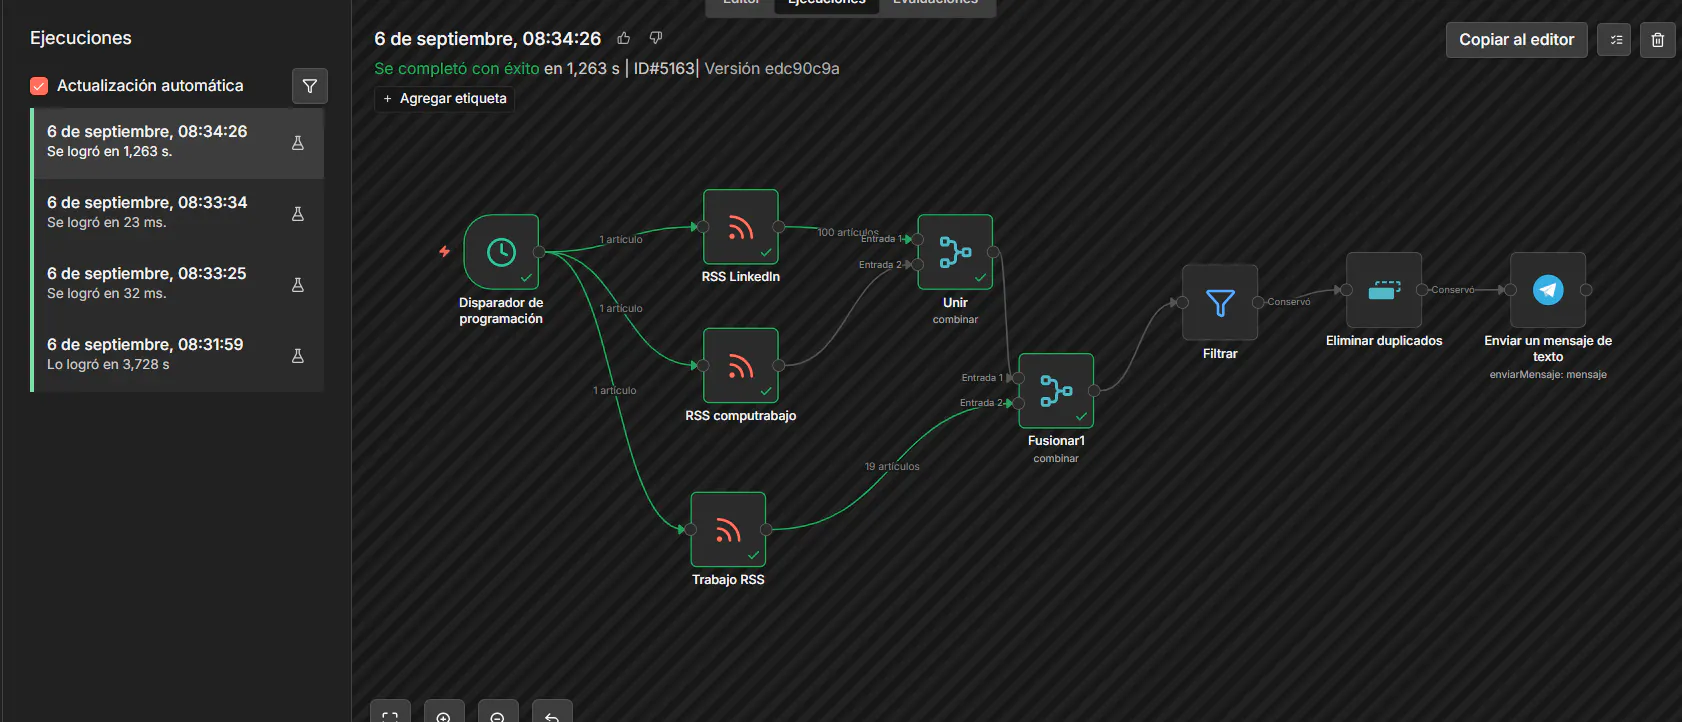Click the Ejecuciones sidebar heading
This screenshot has height=722, width=1682.
(81, 38)
